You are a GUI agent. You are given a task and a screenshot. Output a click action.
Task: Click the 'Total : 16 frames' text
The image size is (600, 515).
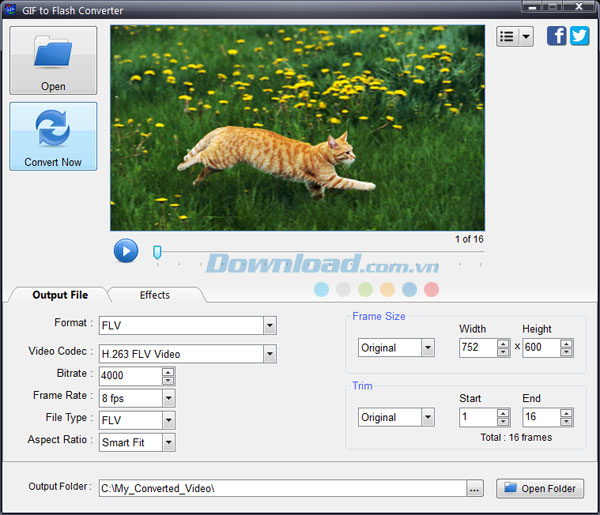[x=516, y=437]
